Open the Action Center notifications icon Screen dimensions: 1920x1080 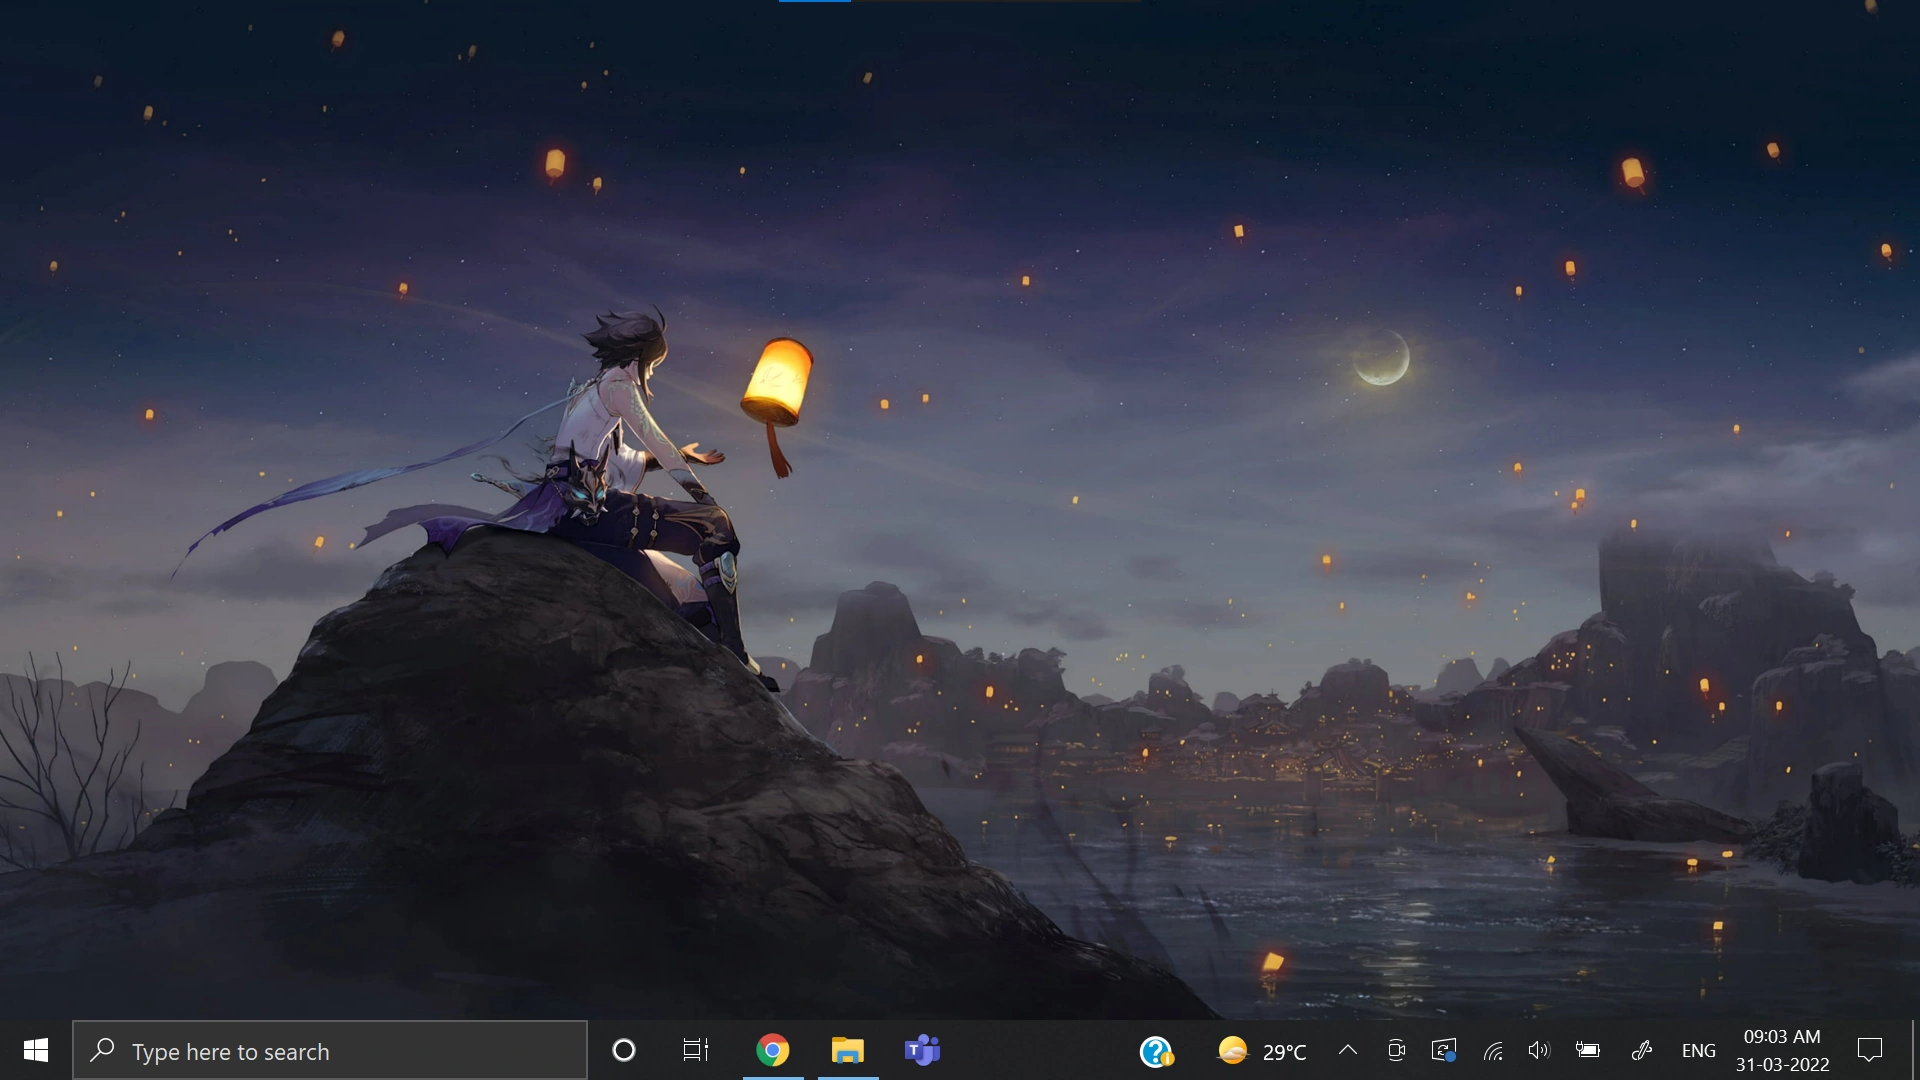tap(1869, 1050)
